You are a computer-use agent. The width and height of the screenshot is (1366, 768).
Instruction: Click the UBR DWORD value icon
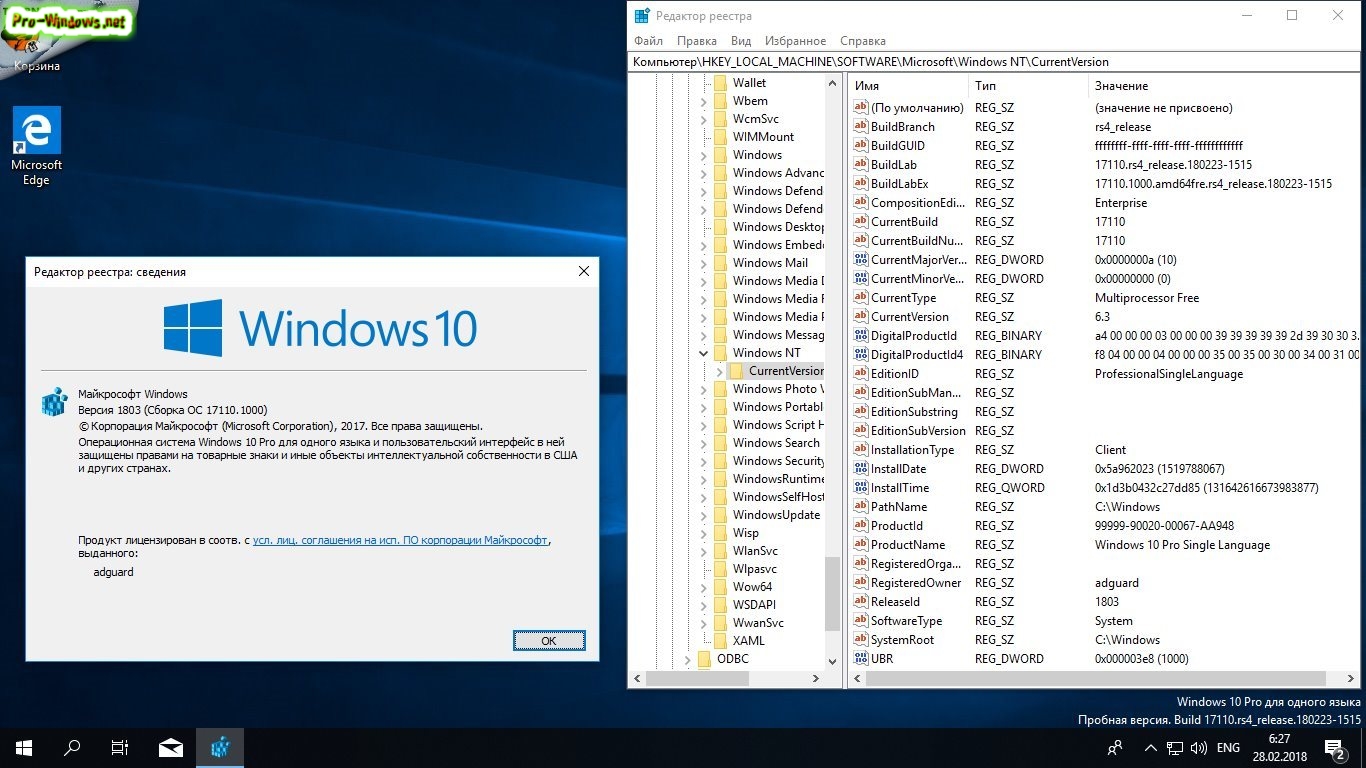coord(860,659)
